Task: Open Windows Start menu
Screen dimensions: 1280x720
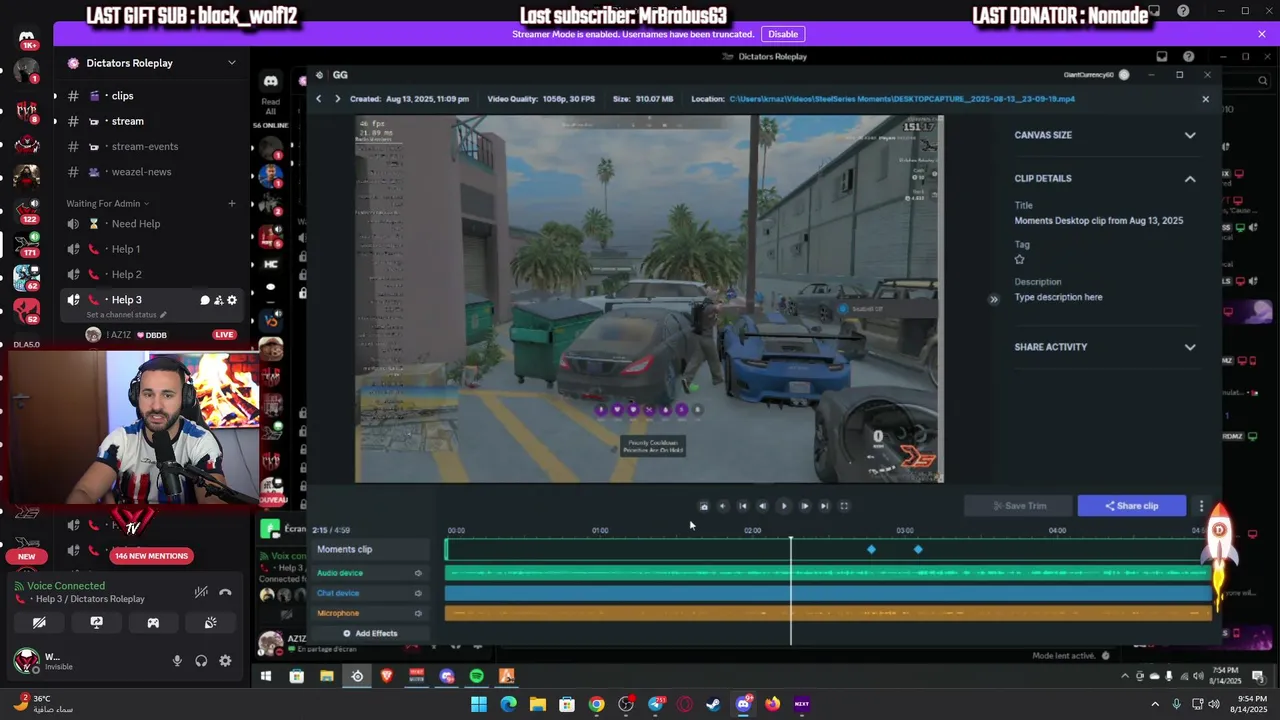Action: coord(478,704)
